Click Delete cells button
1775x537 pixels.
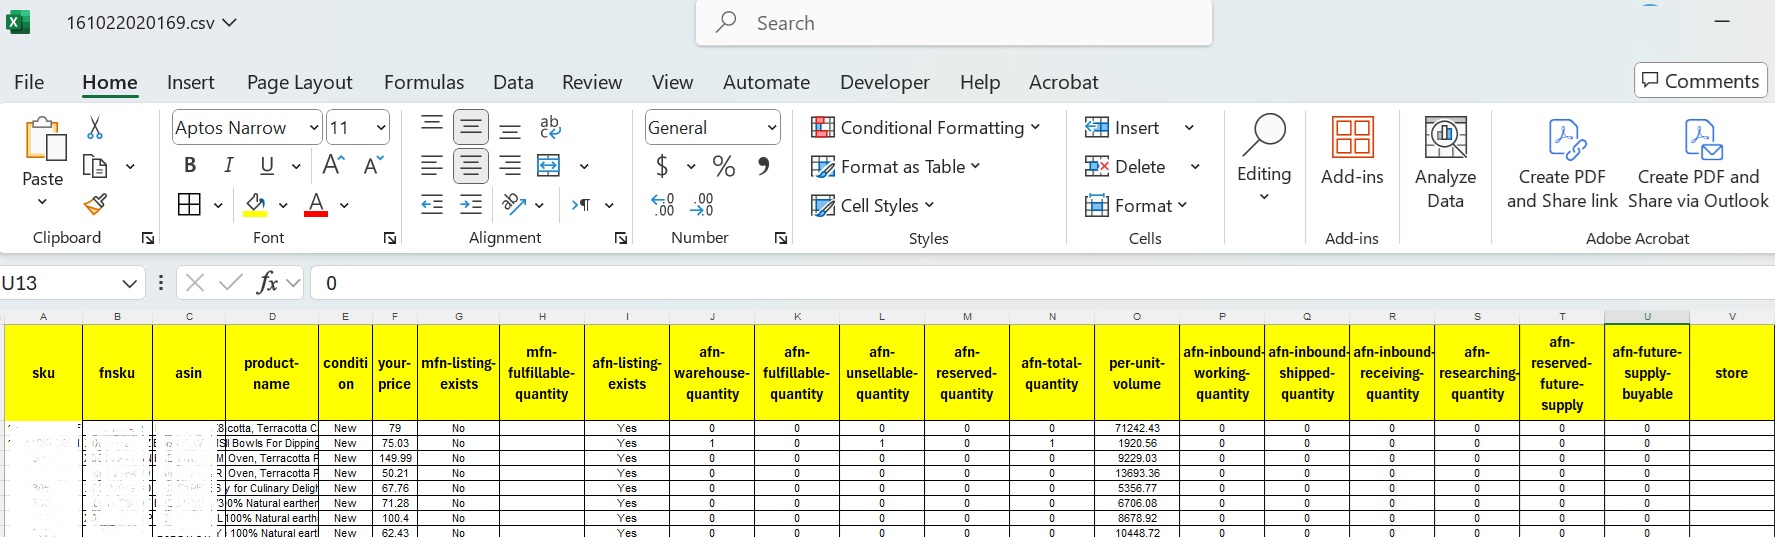(1125, 167)
